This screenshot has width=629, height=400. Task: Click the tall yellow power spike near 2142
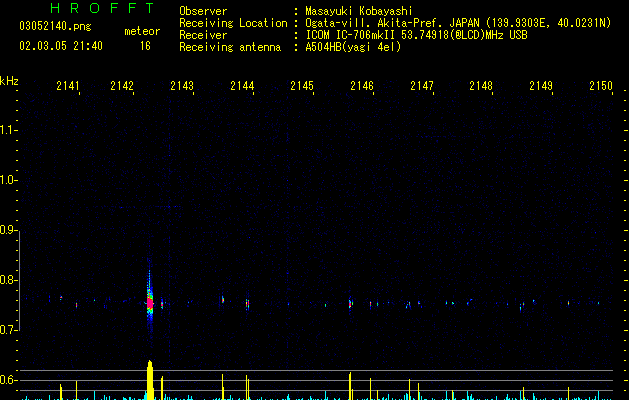pos(150,380)
